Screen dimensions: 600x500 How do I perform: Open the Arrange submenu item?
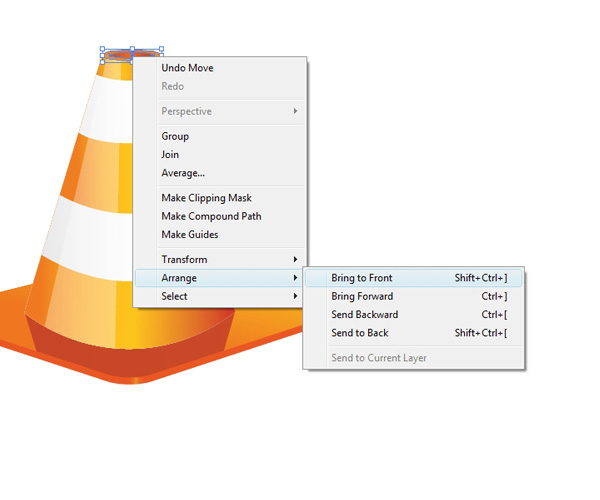point(221,278)
